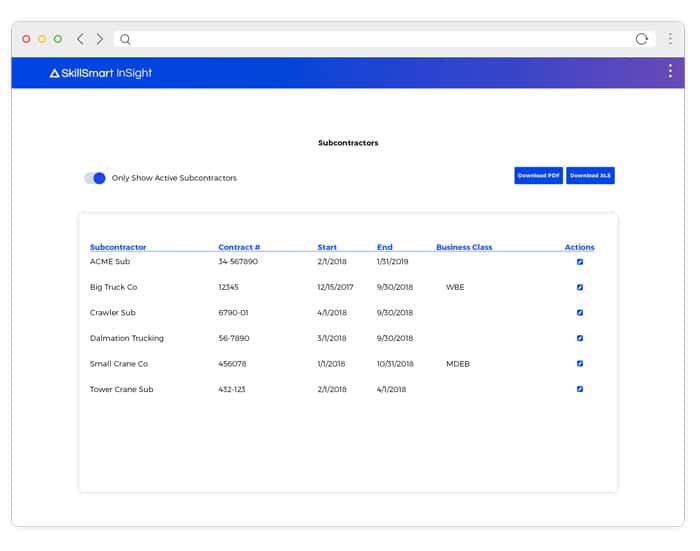
Task: Click contract number 6790-01
Action: coord(233,313)
